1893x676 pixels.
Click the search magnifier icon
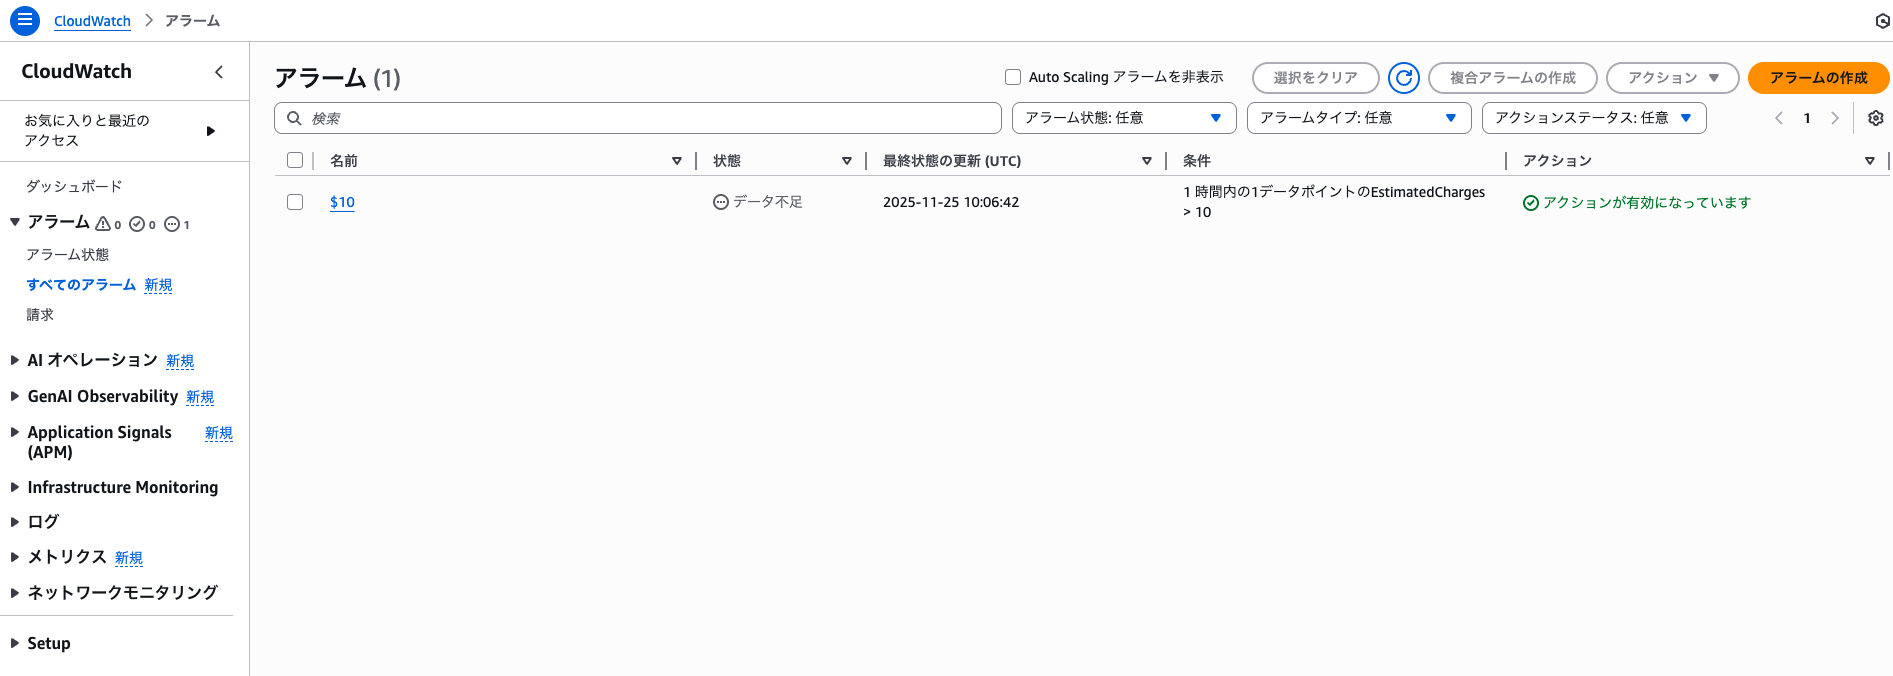pos(294,118)
